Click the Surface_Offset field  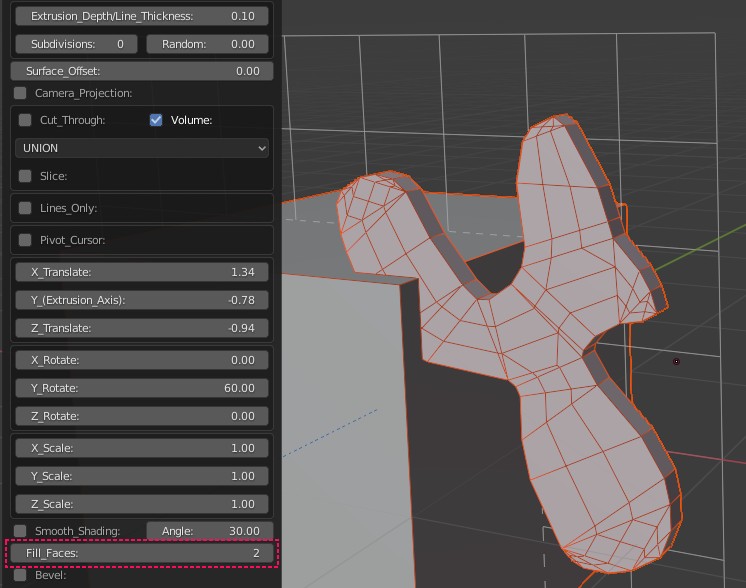coord(142,71)
